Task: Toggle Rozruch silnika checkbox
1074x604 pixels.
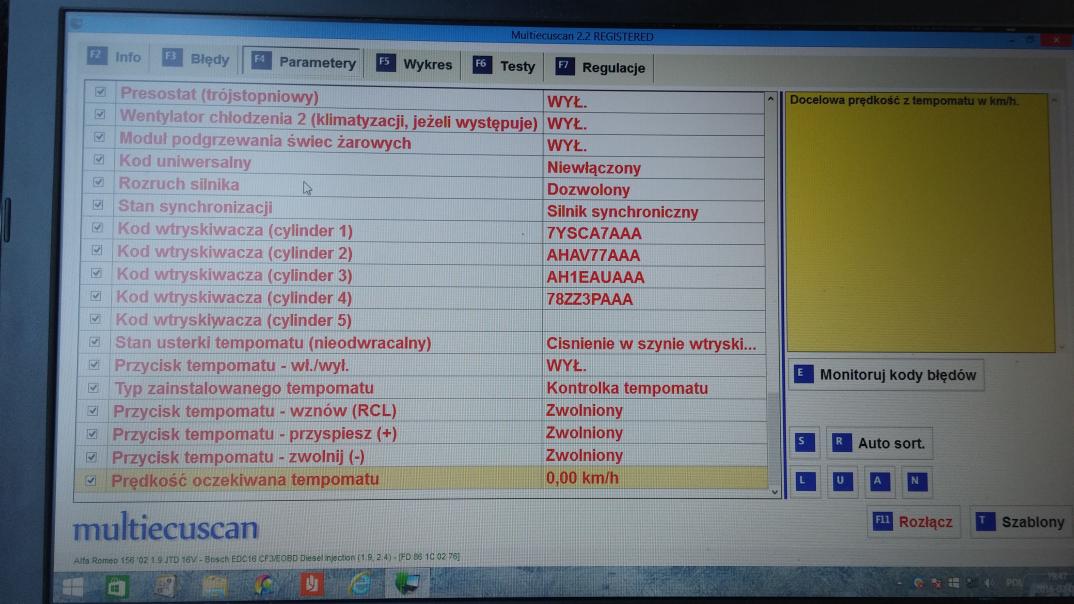Action: pyautogui.click(x=98, y=182)
